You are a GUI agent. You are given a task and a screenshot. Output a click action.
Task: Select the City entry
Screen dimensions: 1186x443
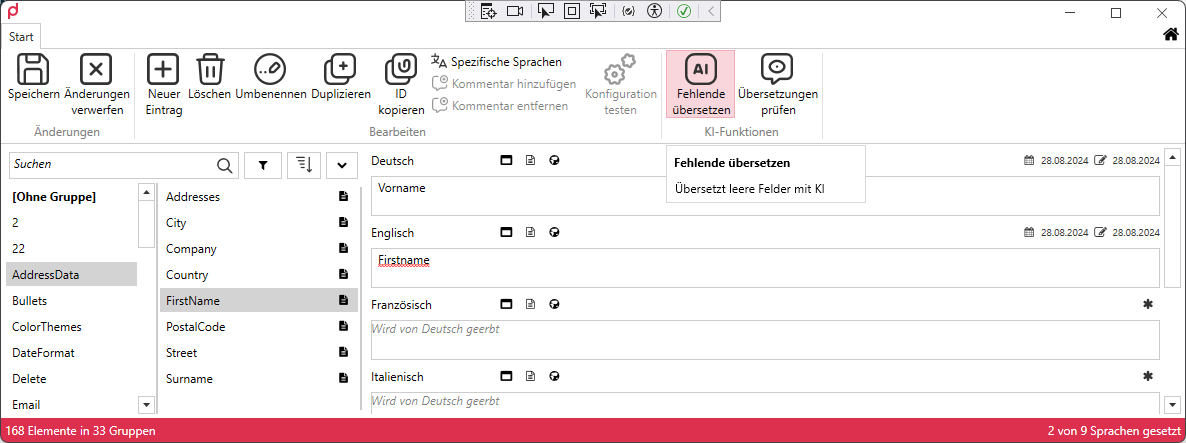[259, 223]
